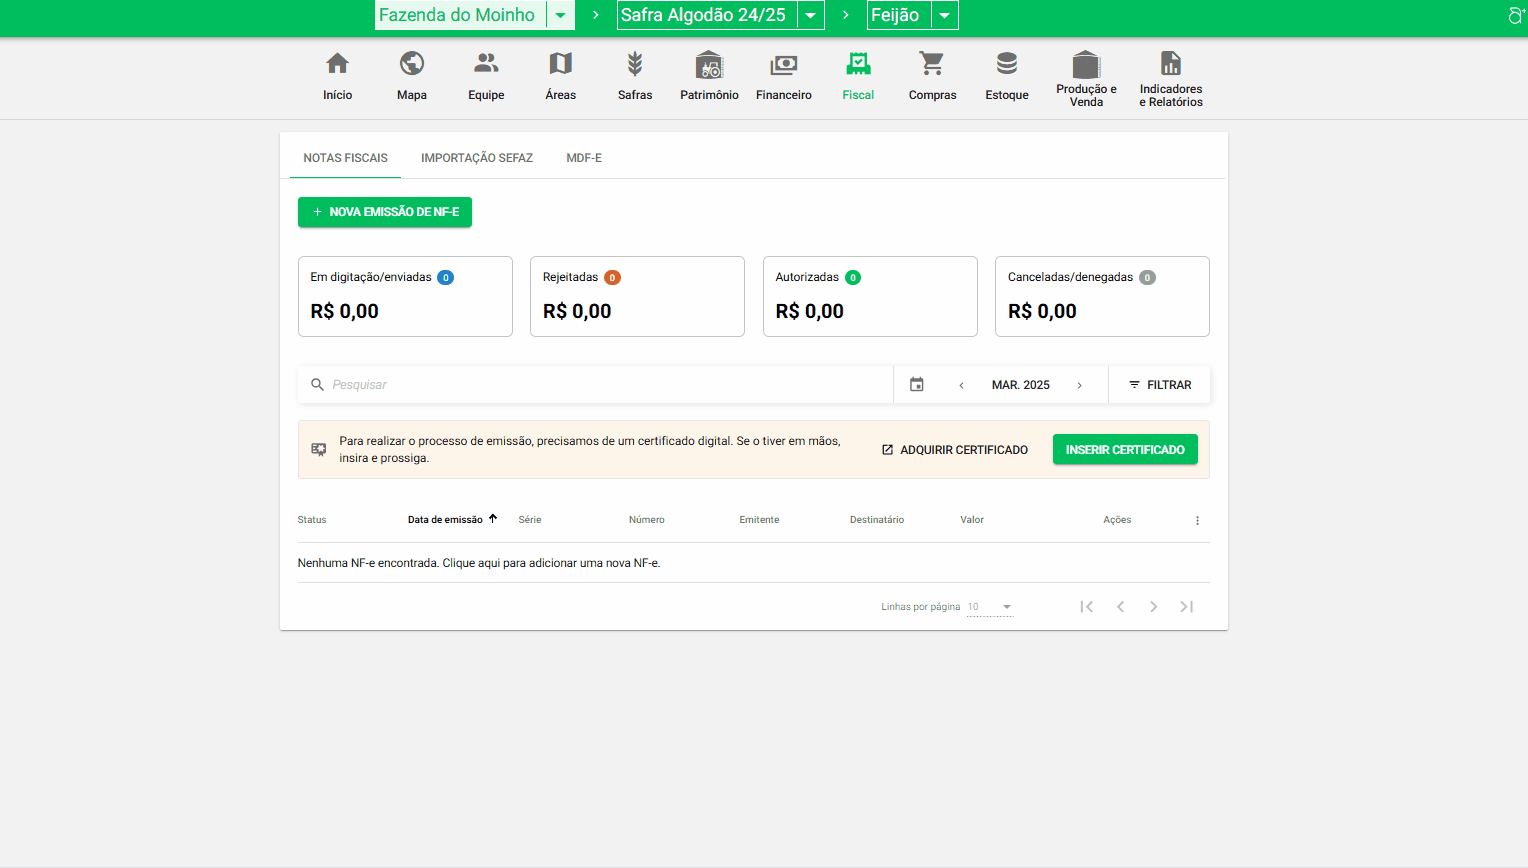
Task: Click the Inserir Certificado button
Action: (x=1125, y=450)
